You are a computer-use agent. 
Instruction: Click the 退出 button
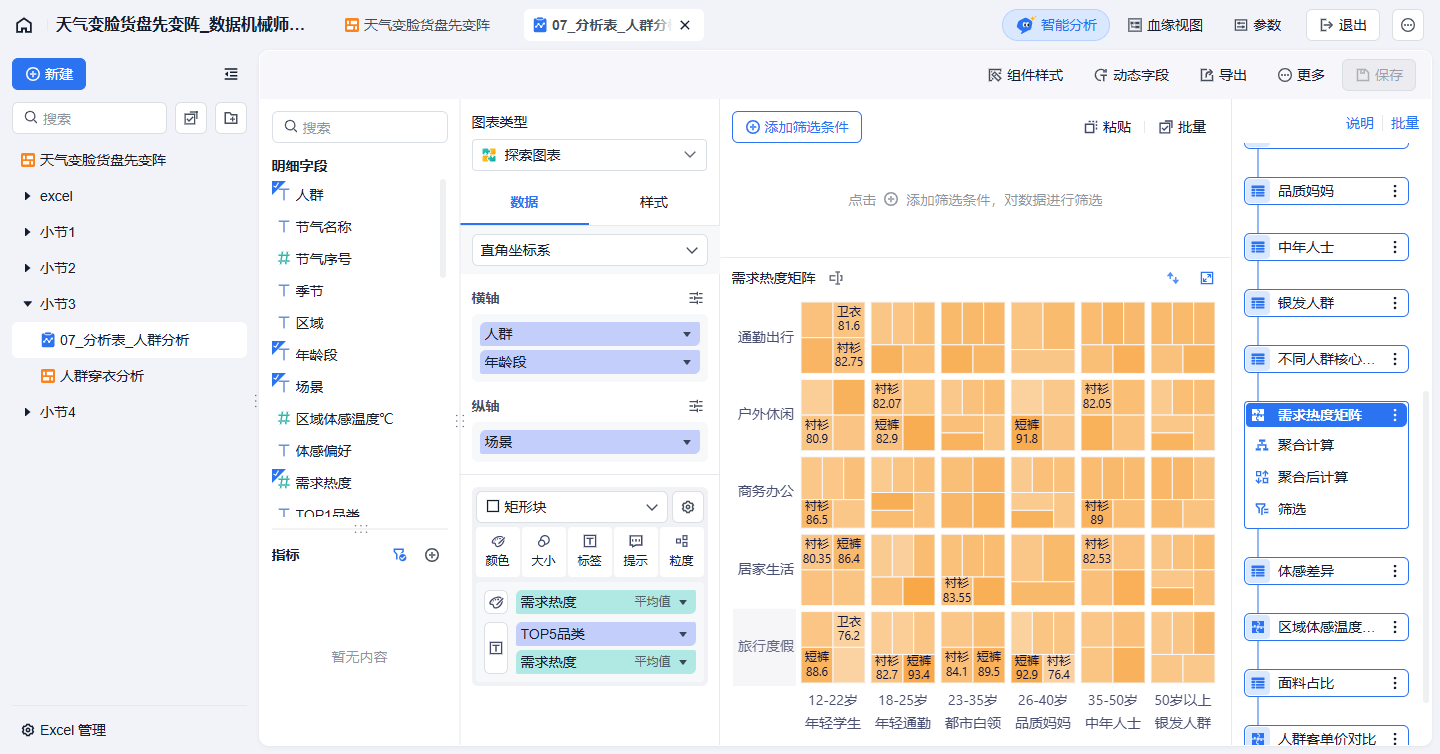(x=1343, y=25)
